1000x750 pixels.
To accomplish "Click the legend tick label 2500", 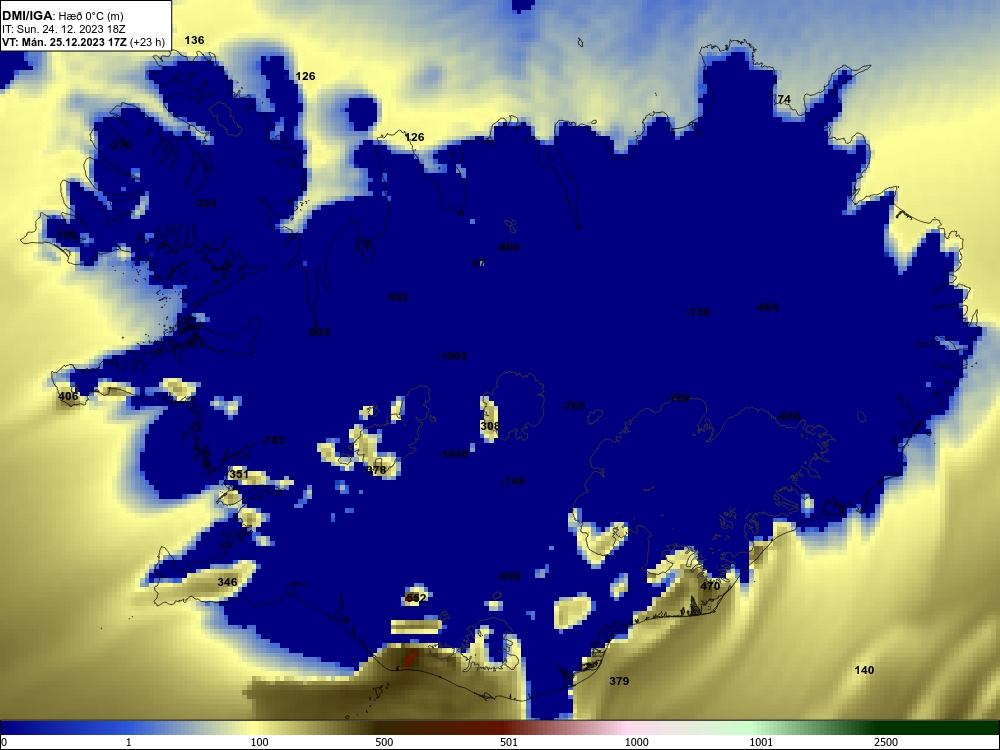I will [x=886, y=742].
